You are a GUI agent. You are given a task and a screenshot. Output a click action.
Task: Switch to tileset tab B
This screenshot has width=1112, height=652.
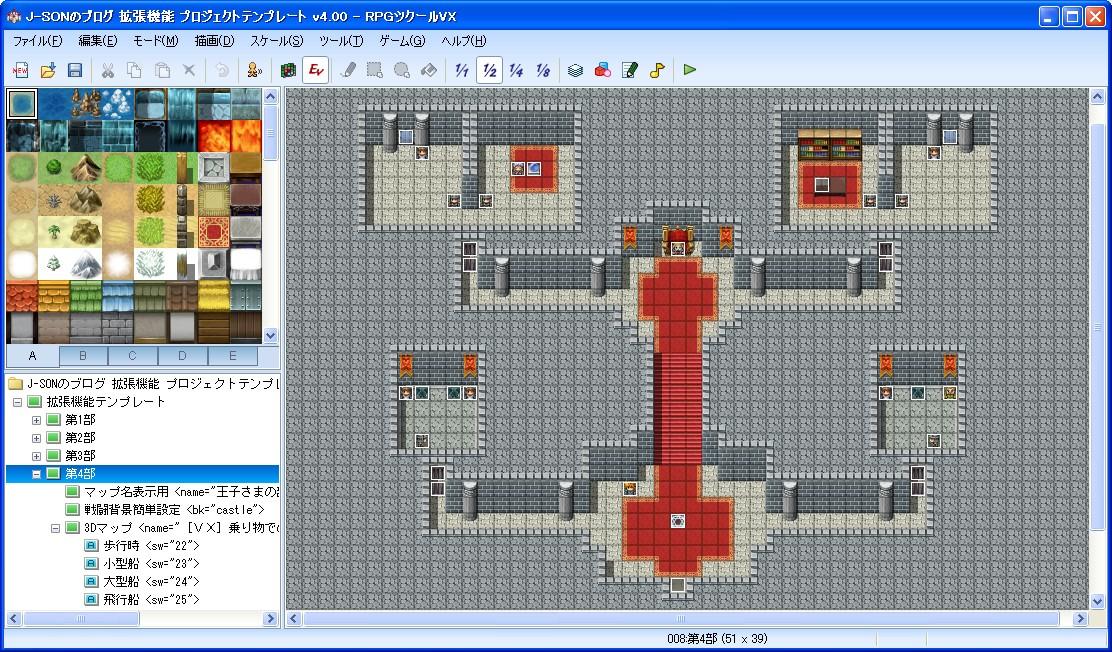point(83,355)
